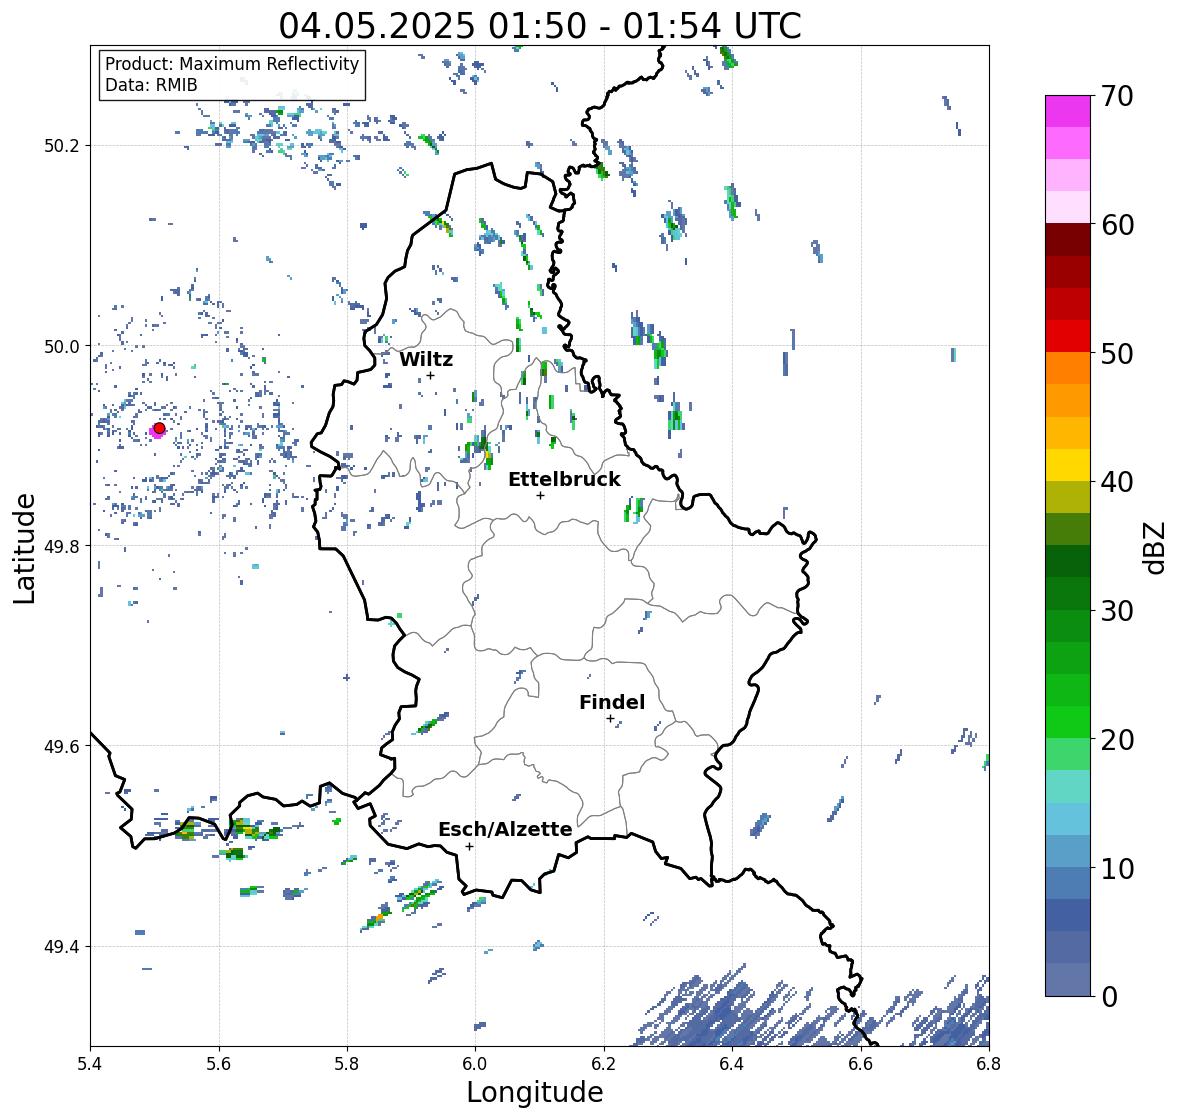Click the 6.4 longitude tick label
This screenshot has height=1117, width=1179.
coord(732,1063)
